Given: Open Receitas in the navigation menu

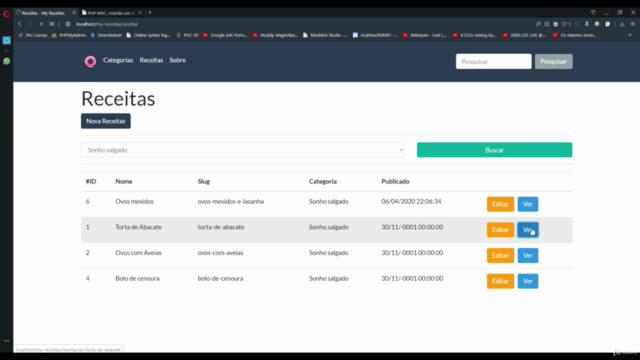Looking at the screenshot, I should tap(151, 60).
